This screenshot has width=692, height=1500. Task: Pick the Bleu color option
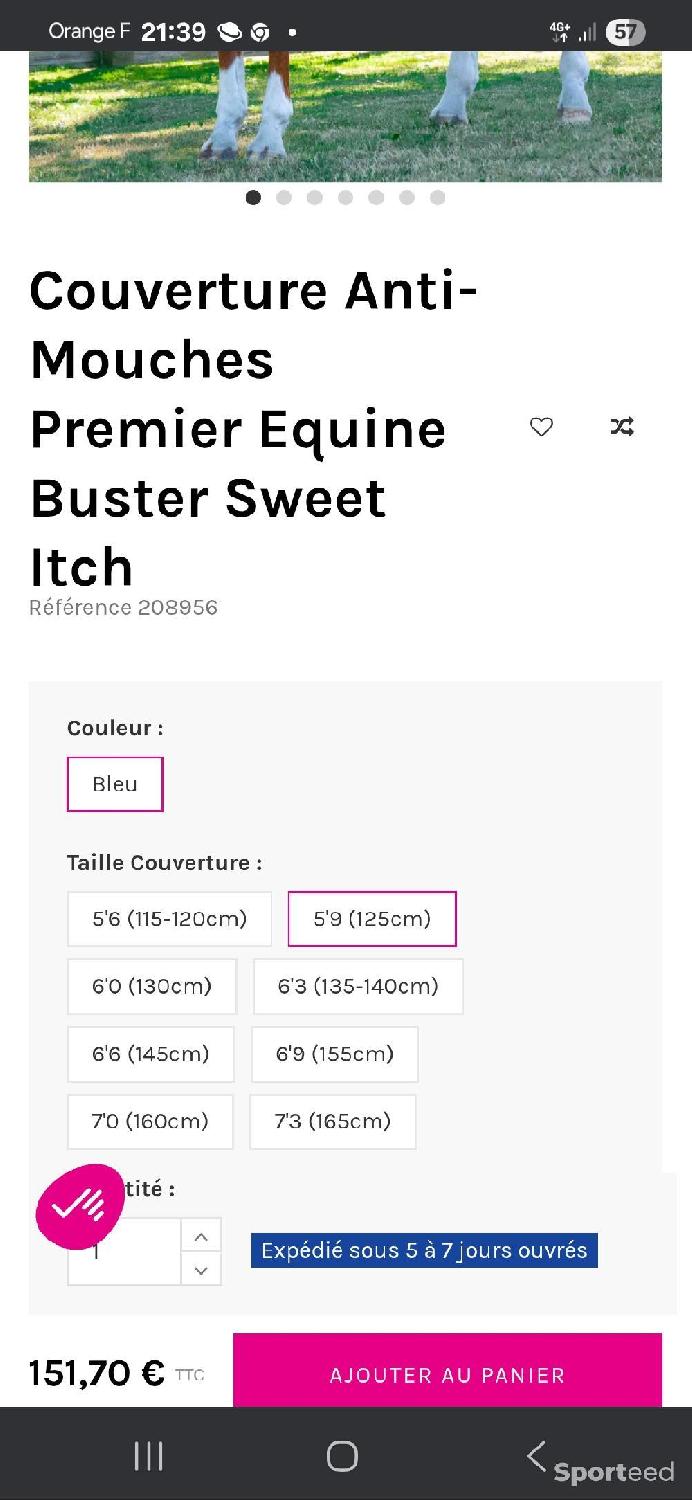[x=115, y=784]
